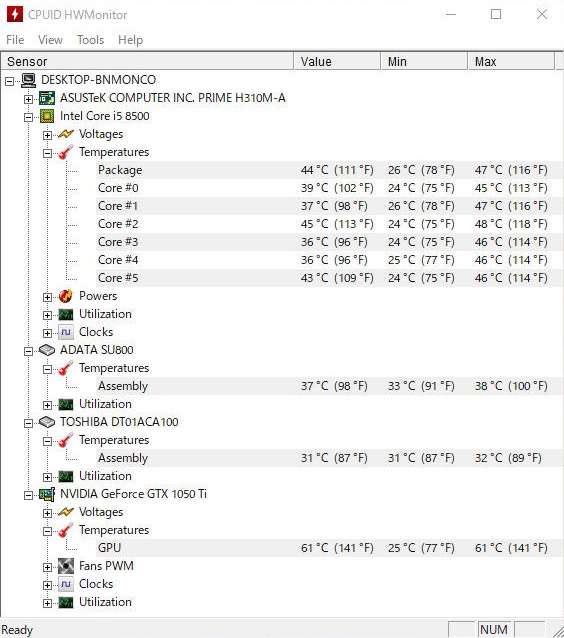
Task: Click the NVIDIA GeForce GTX 1050 Ti card icon
Action: [47, 494]
